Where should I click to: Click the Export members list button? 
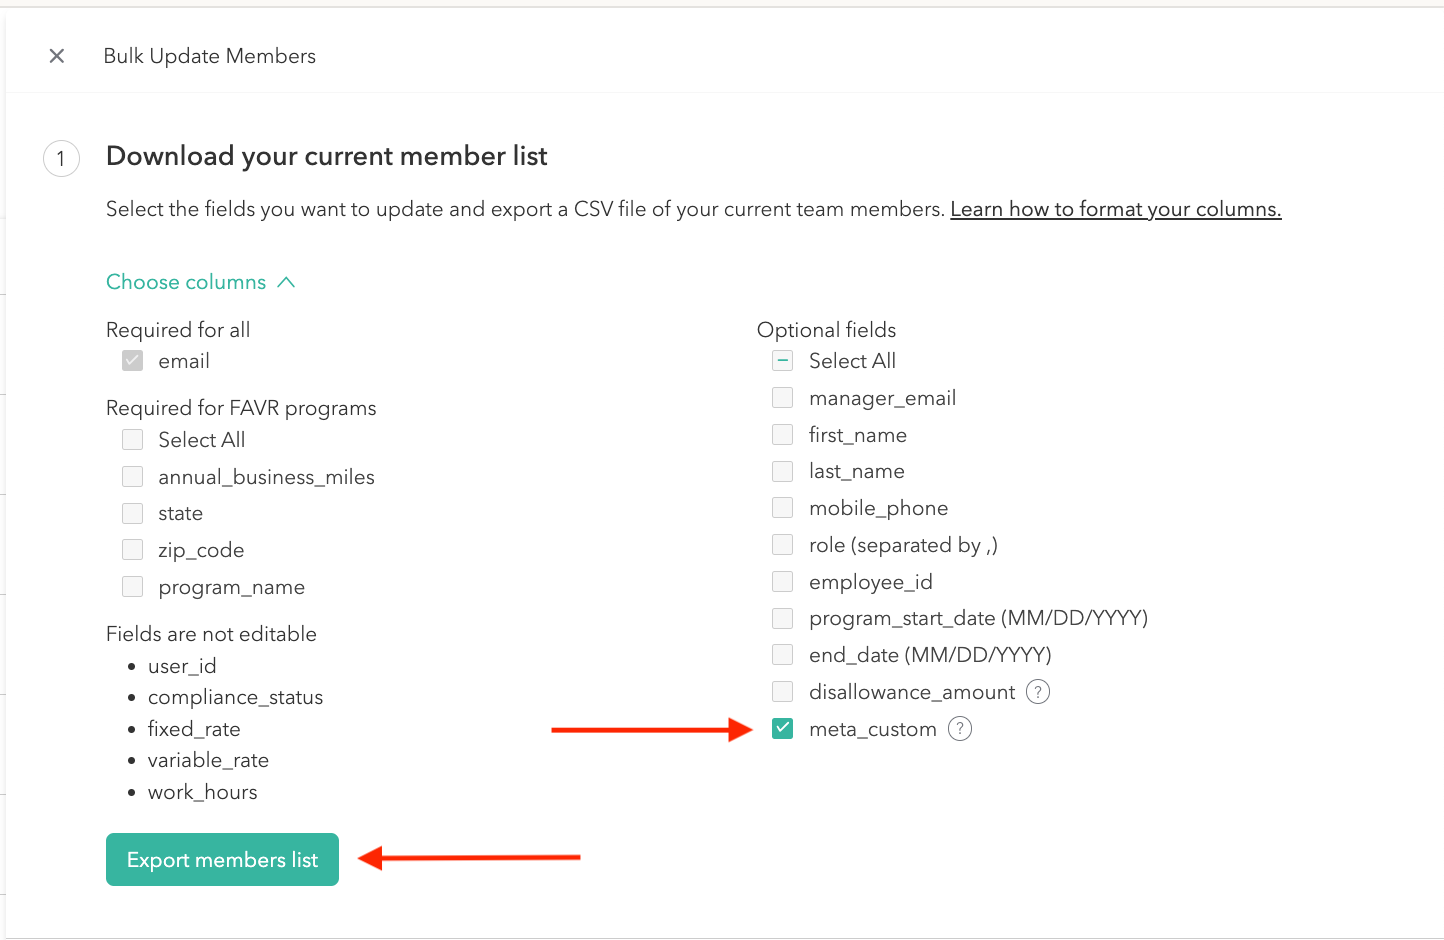222,860
